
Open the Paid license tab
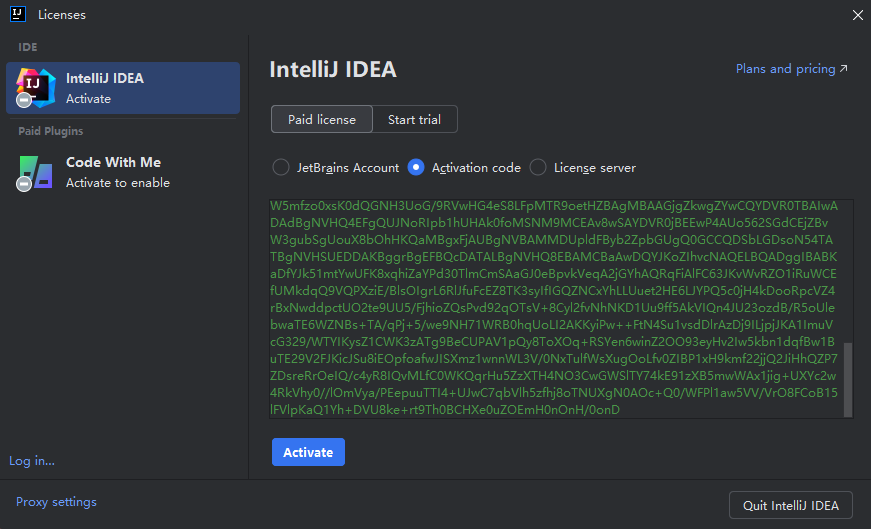[x=321, y=119]
